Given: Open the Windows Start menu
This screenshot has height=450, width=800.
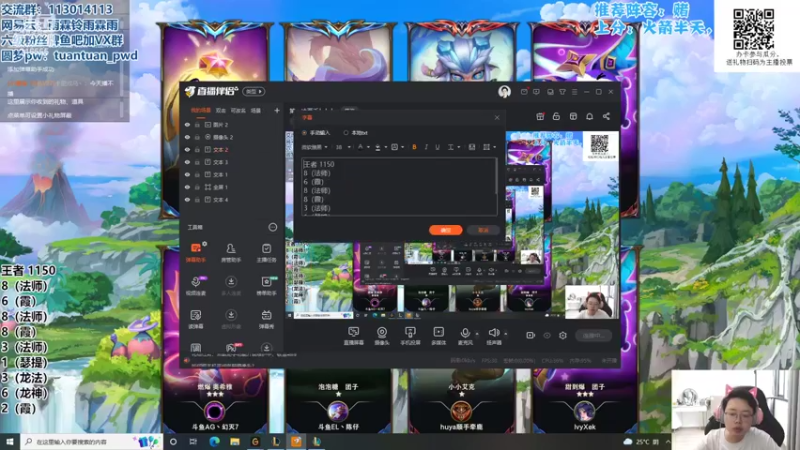Looking at the screenshot, I should click(x=10, y=442).
